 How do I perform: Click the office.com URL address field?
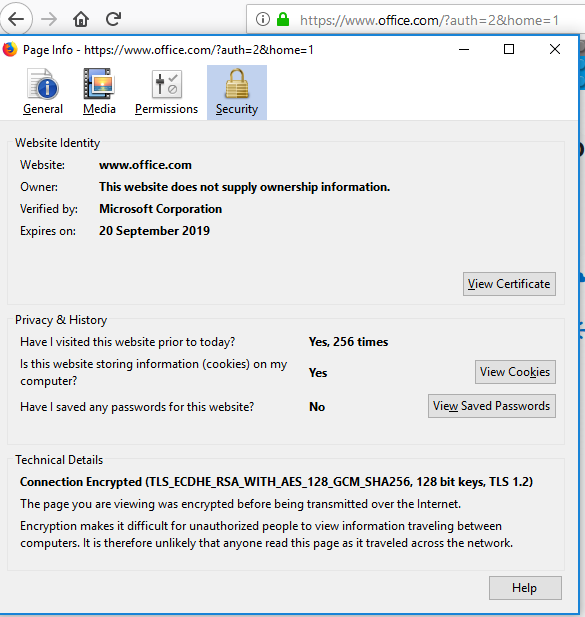pyautogui.click(x=429, y=20)
